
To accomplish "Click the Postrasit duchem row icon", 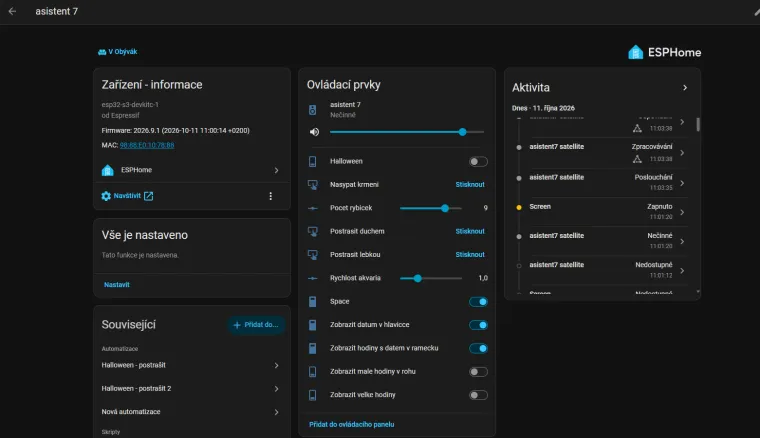I will [313, 232].
